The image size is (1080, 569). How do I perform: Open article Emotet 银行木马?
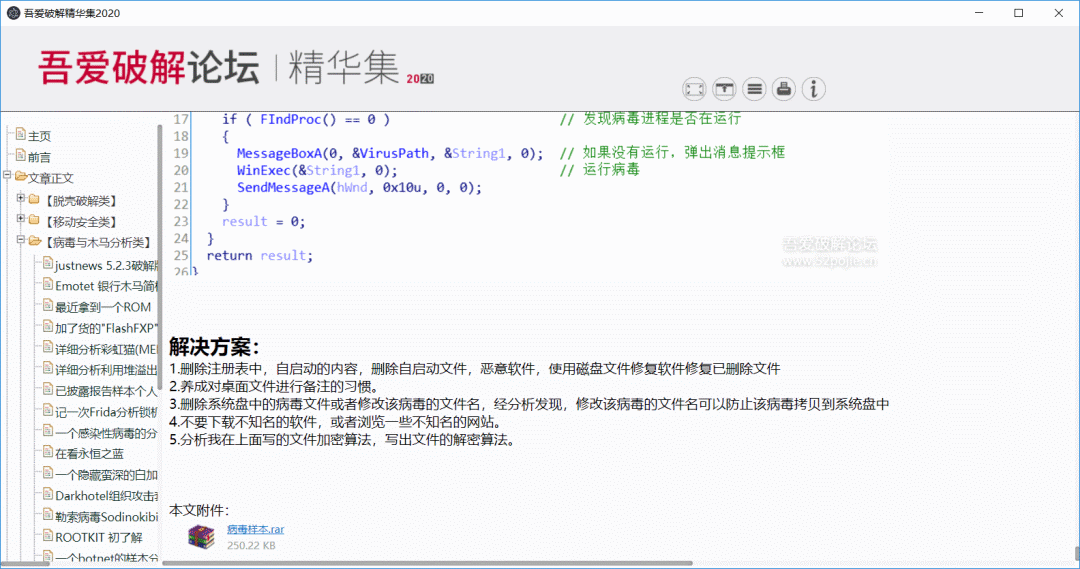click(106, 286)
